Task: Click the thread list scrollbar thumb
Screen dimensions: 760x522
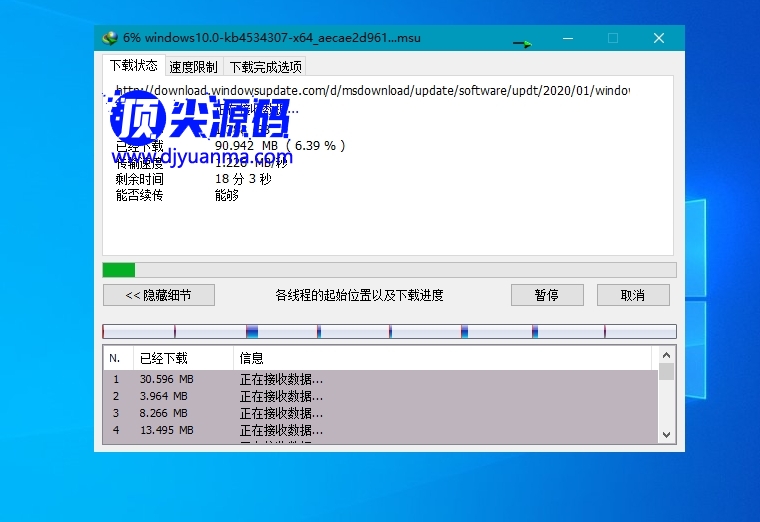Action: tap(666, 372)
